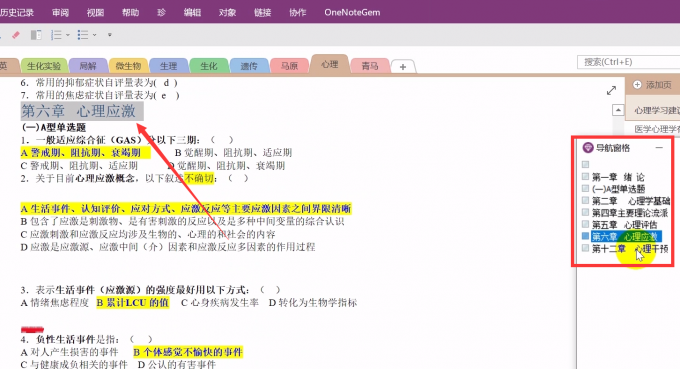
Task: Switch to the 心理 section tab
Action: 330,65
